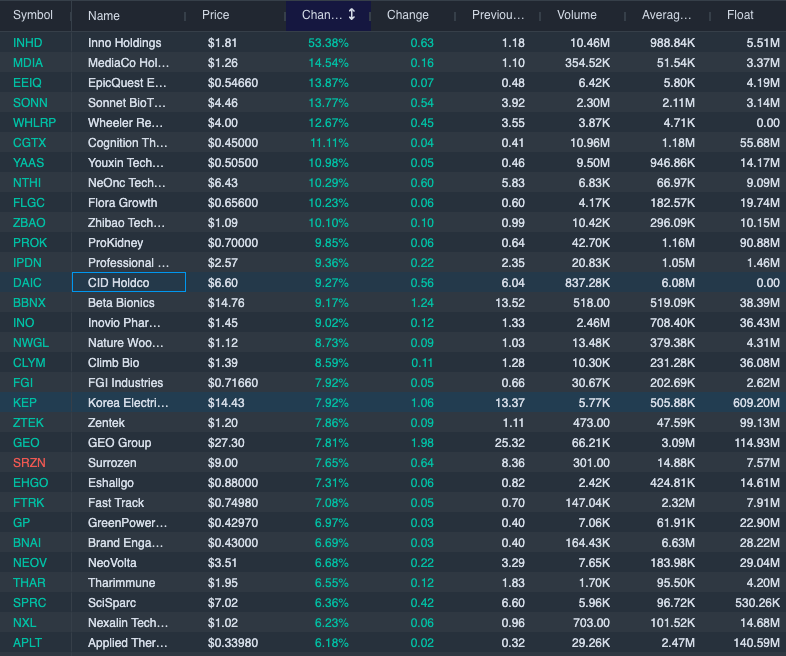Click the Surrozen name cell
The width and height of the screenshot is (786, 656).
pos(112,463)
